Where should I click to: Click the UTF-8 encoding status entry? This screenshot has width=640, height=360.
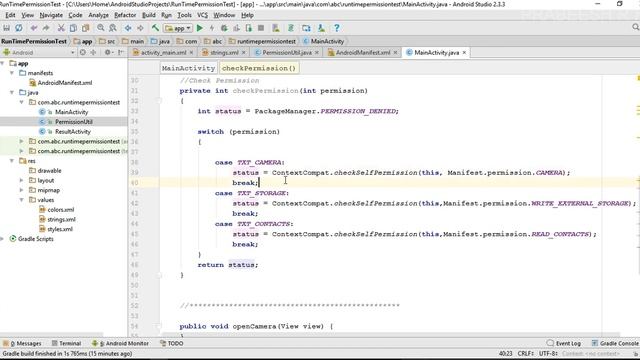(x=548, y=353)
